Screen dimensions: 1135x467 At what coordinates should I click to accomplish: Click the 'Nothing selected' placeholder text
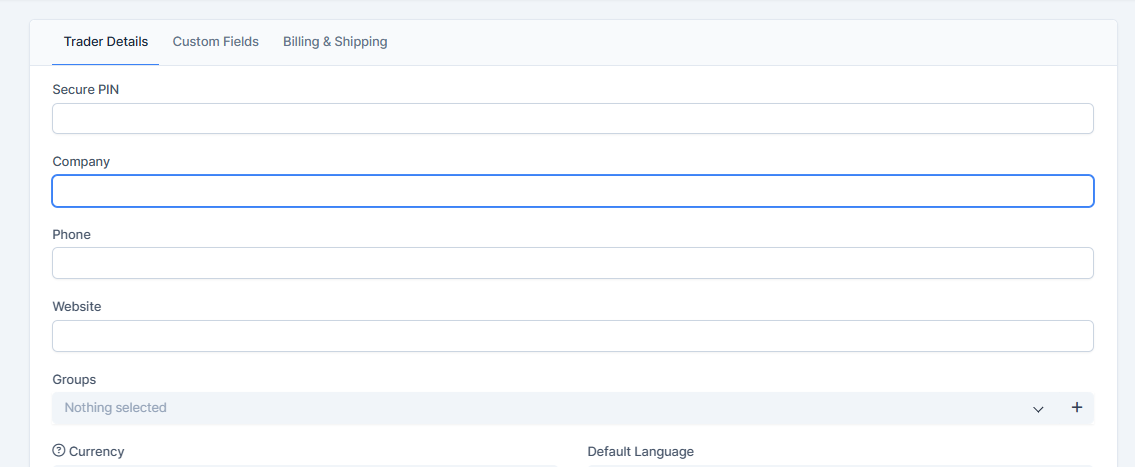pyautogui.click(x=116, y=408)
